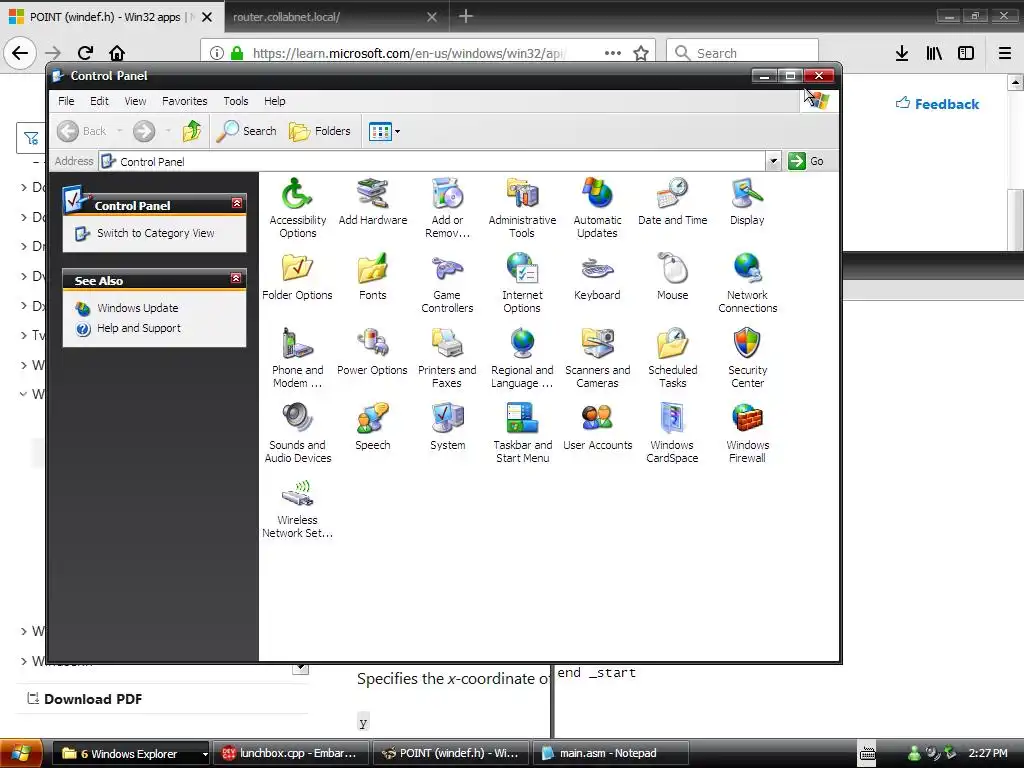Image resolution: width=1024 pixels, height=768 pixels.
Task: Open Speech settings icon
Action: point(372,426)
